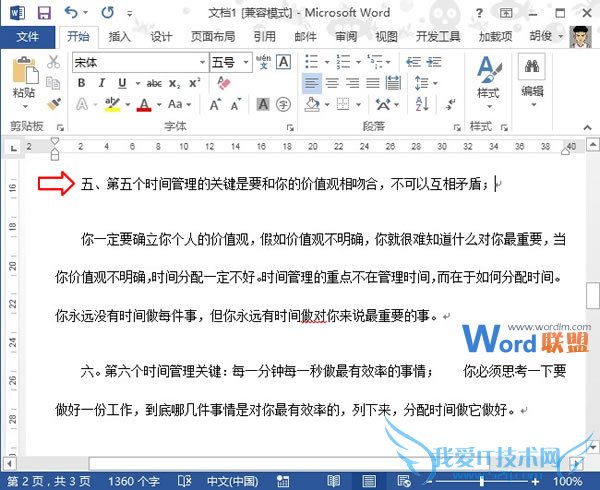
Task: Activate the Format Painter brush
Action: coord(54,104)
